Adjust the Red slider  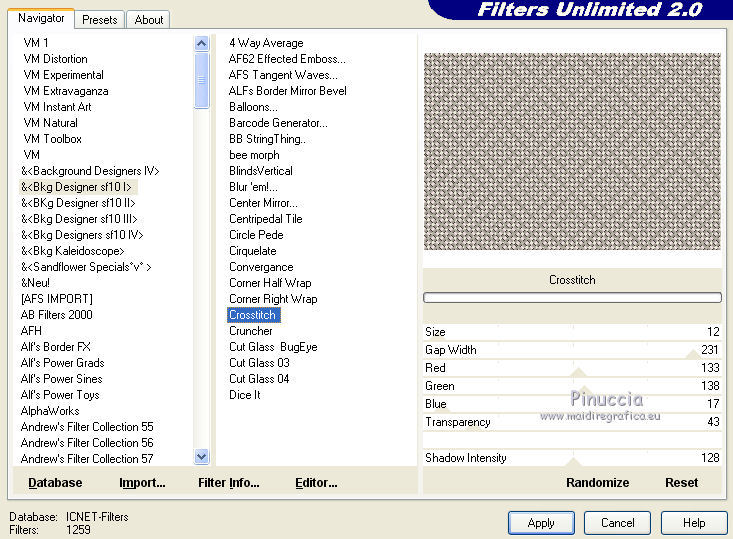572,368
